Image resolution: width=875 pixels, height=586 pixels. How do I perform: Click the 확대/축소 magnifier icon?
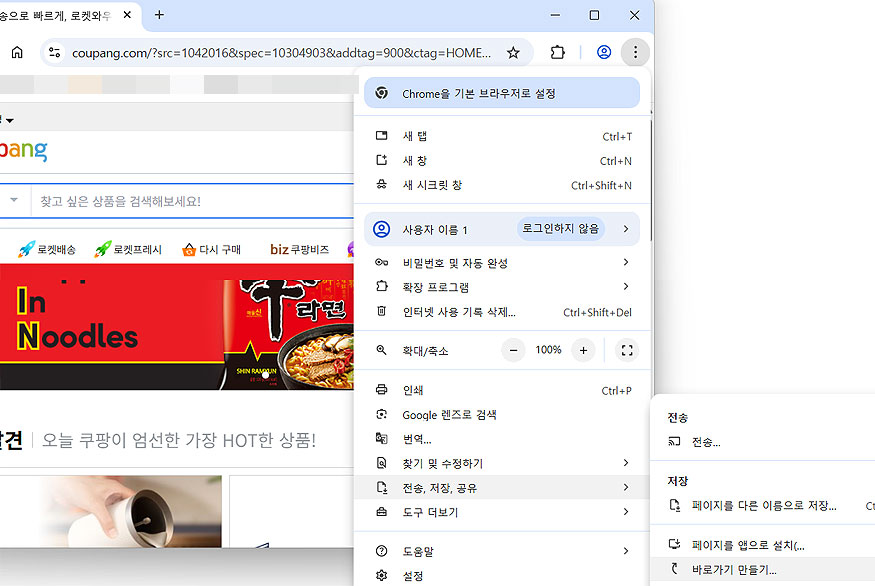click(x=382, y=350)
